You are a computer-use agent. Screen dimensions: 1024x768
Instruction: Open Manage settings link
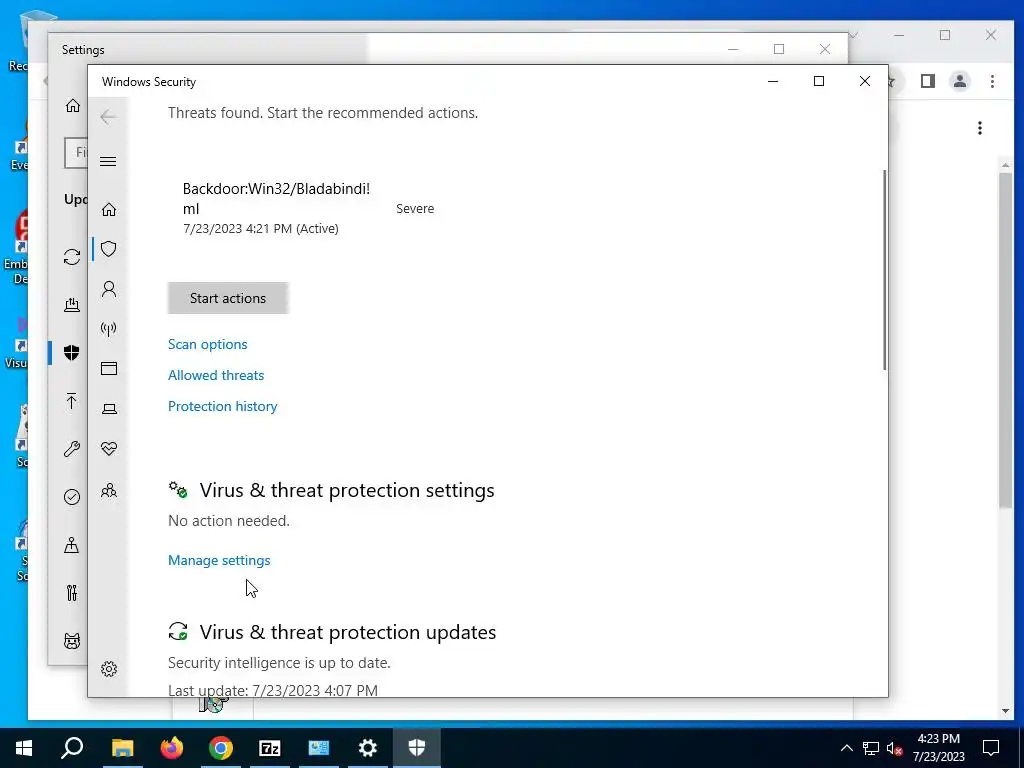click(x=219, y=560)
